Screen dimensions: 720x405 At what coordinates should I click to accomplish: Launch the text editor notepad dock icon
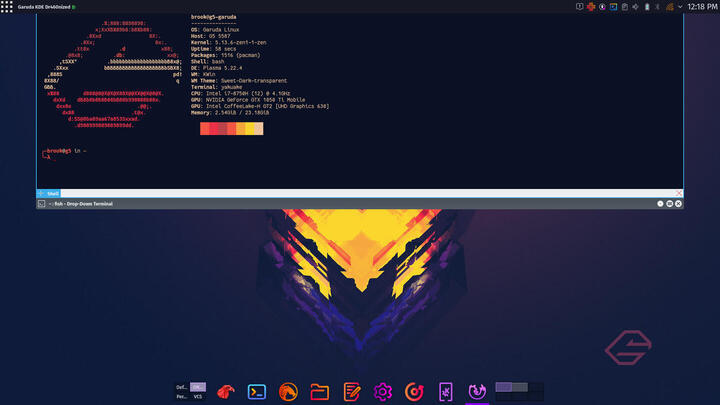[x=351, y=392]
